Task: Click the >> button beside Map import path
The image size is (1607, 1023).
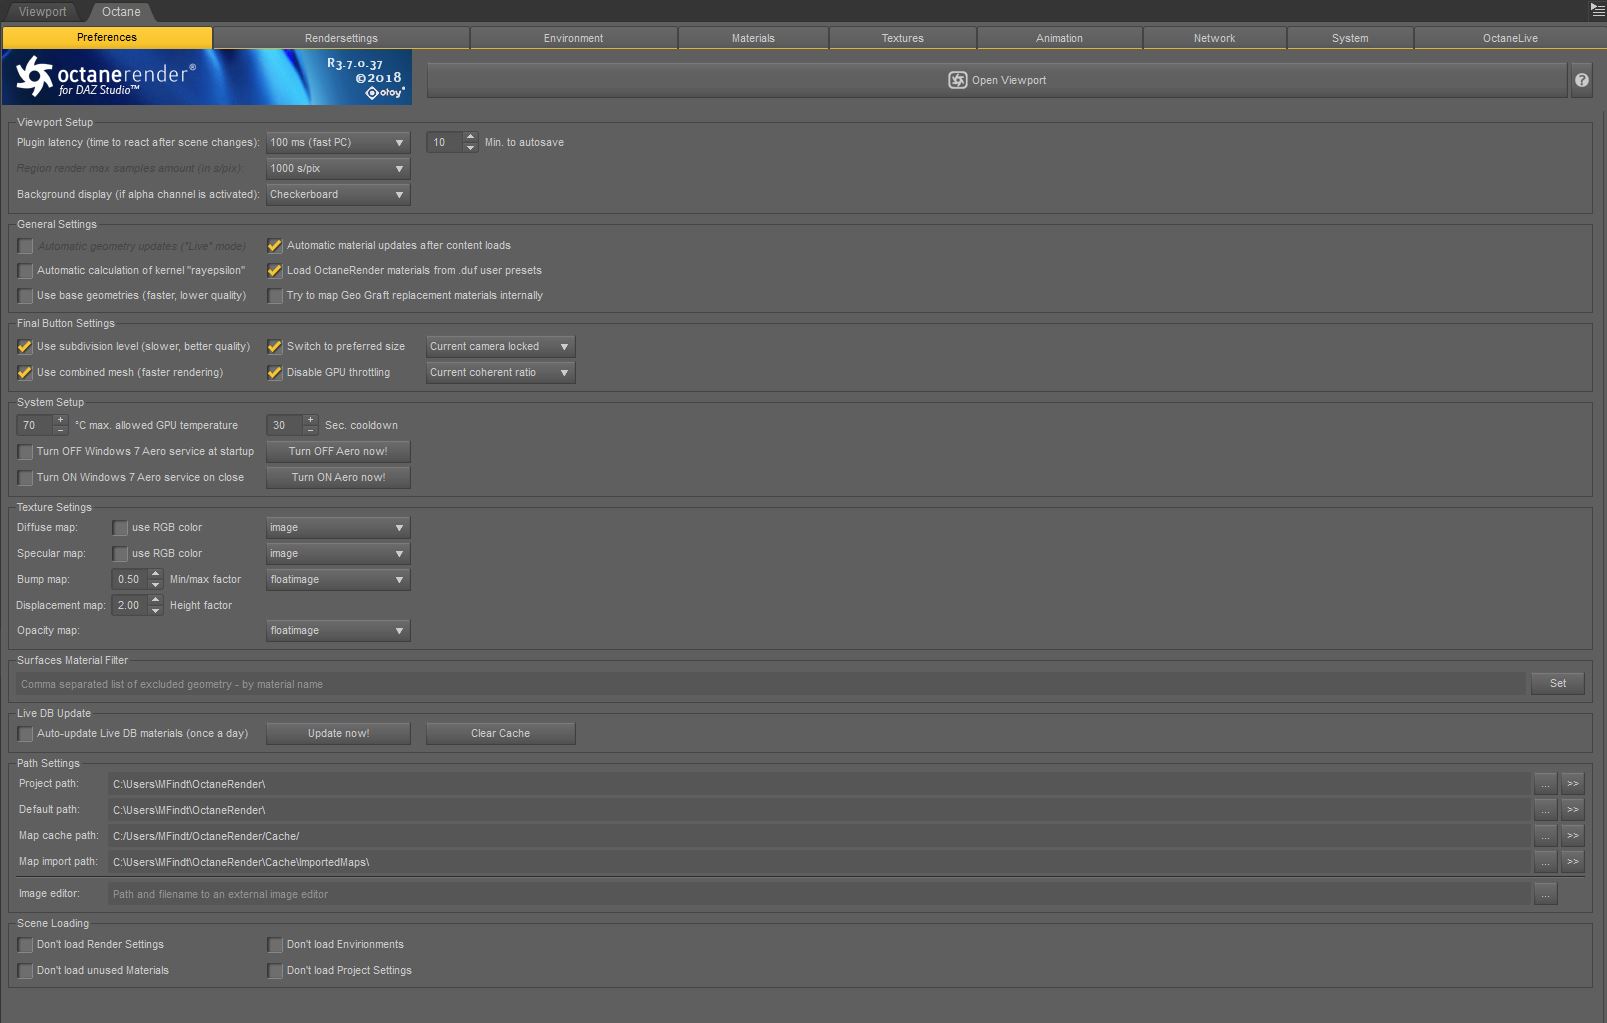Action: pyautogui.click(x=1573, y=862)
